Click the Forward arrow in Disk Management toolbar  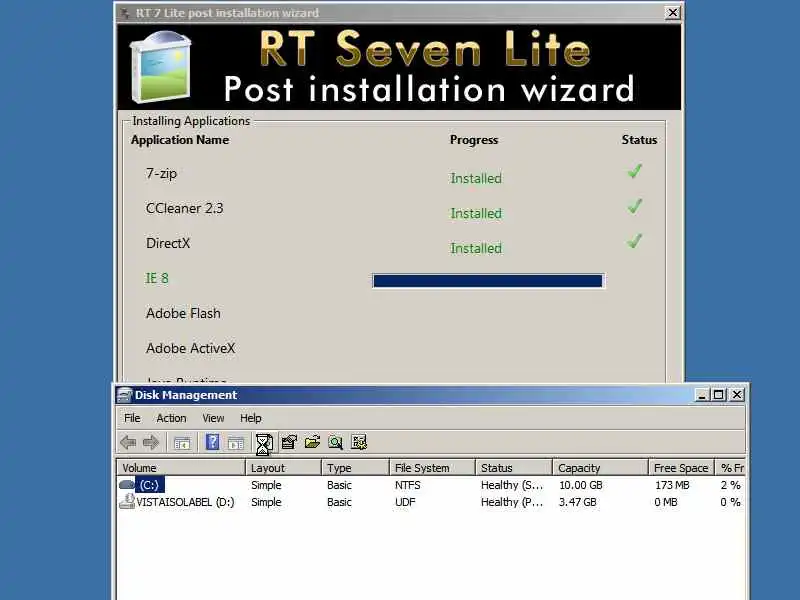151,442
